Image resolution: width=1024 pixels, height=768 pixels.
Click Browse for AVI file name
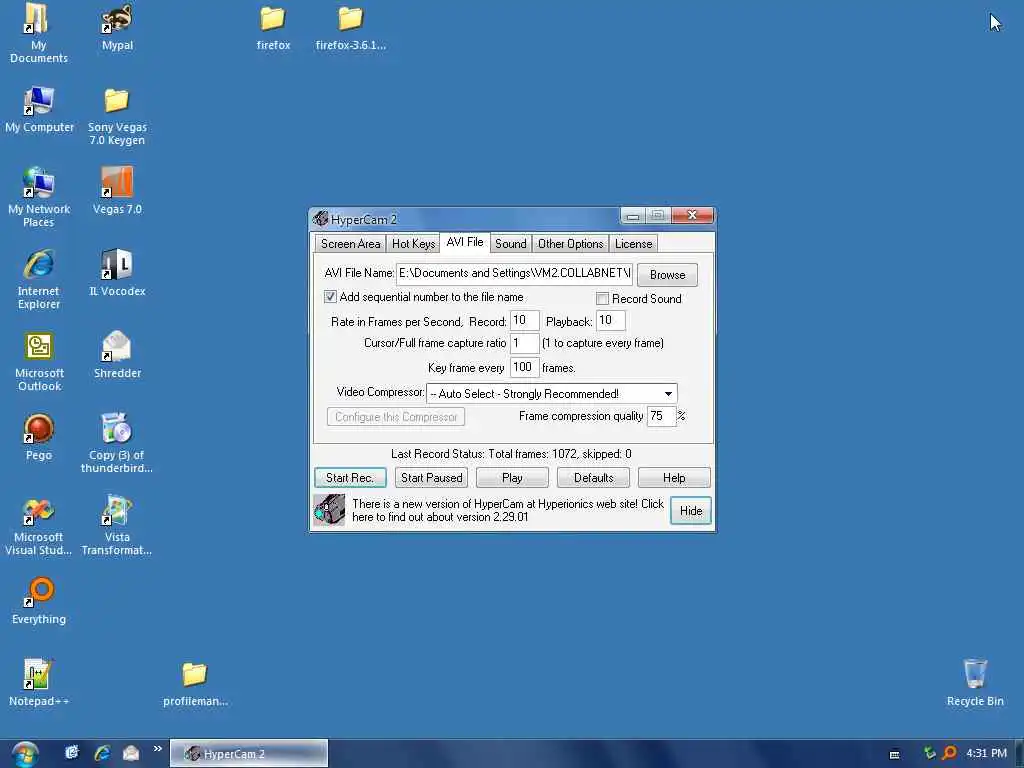pos(667,275)
